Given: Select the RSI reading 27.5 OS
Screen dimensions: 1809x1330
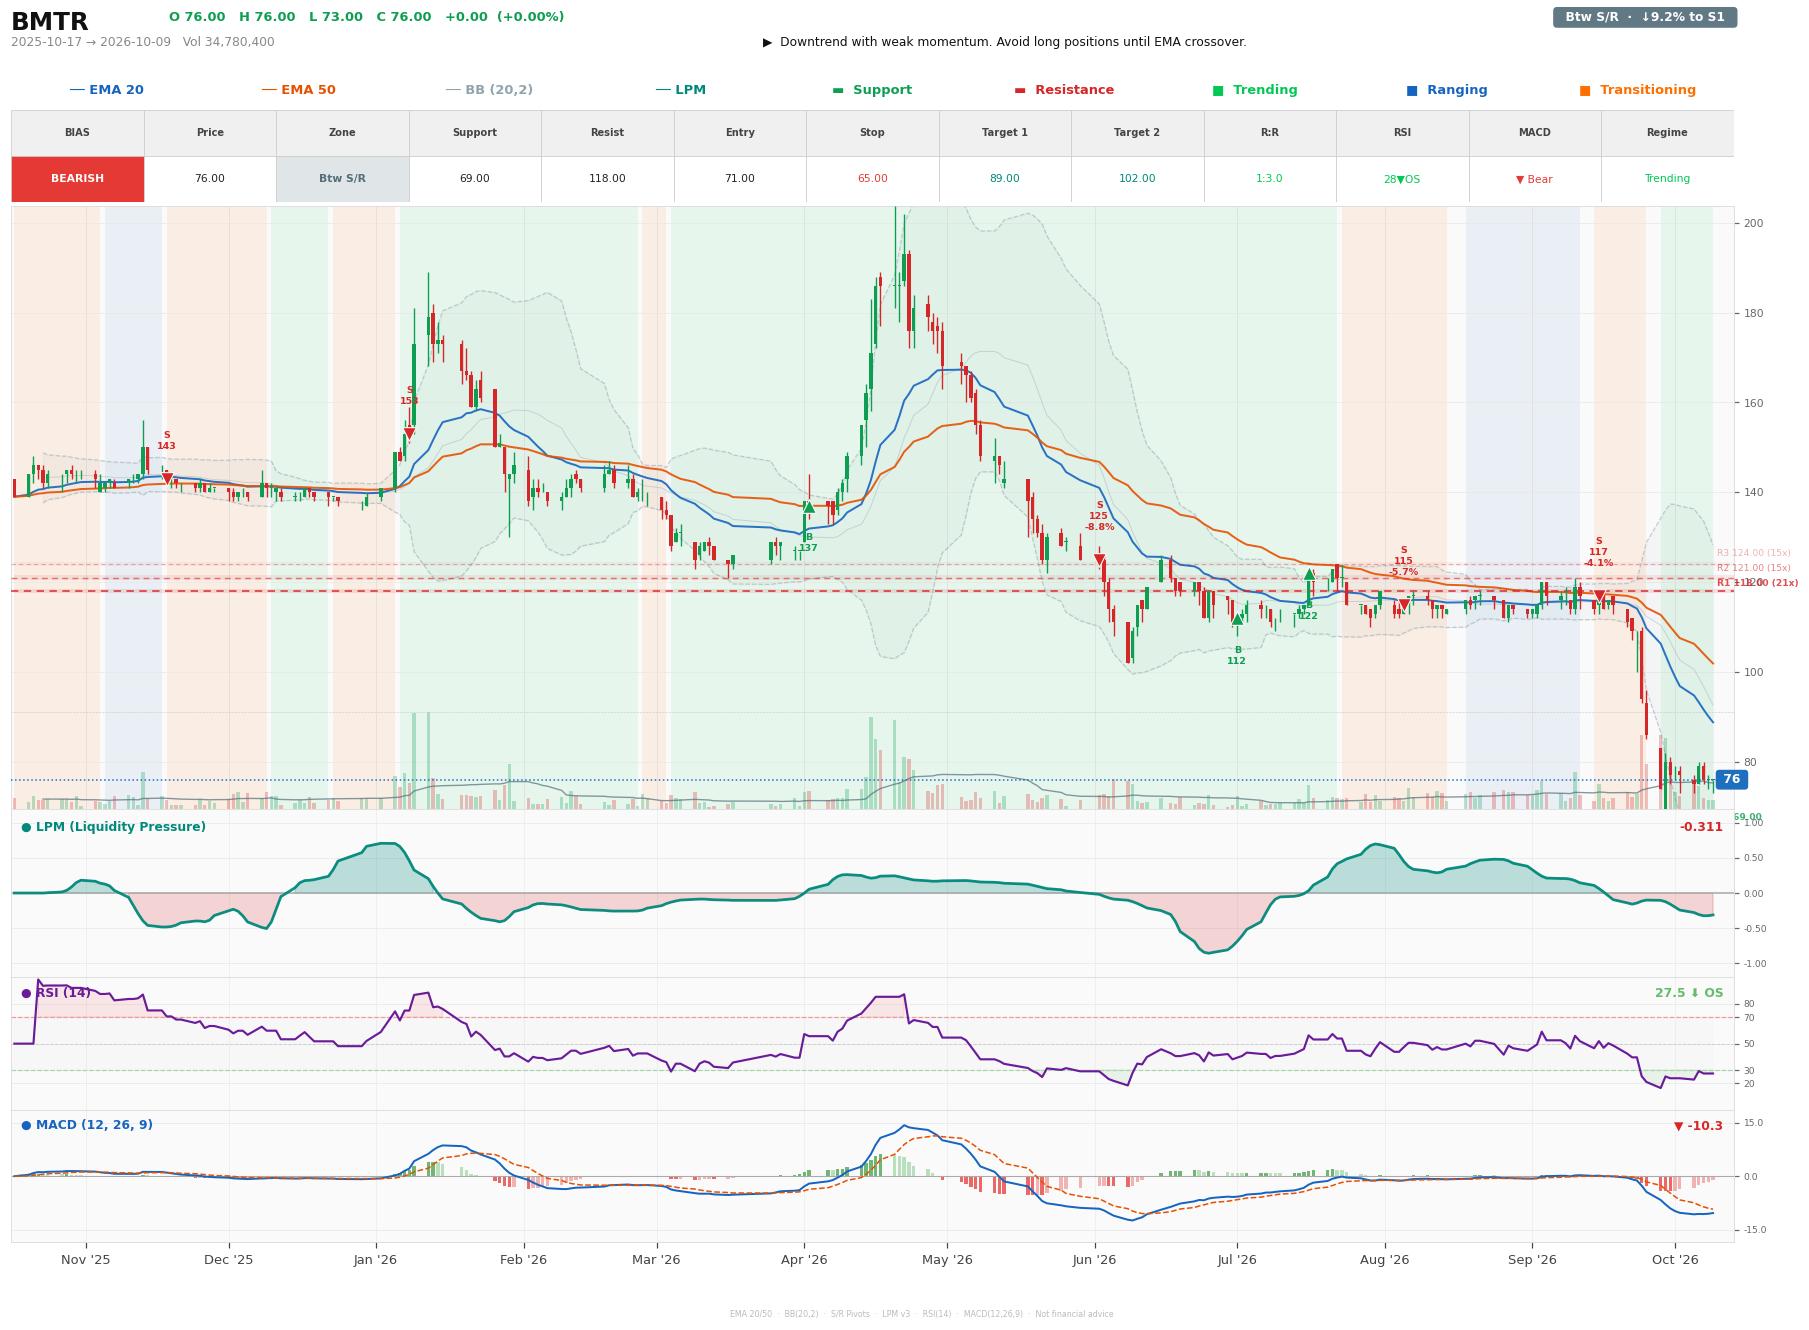Looking at the screenshot, I should 1689,993.
